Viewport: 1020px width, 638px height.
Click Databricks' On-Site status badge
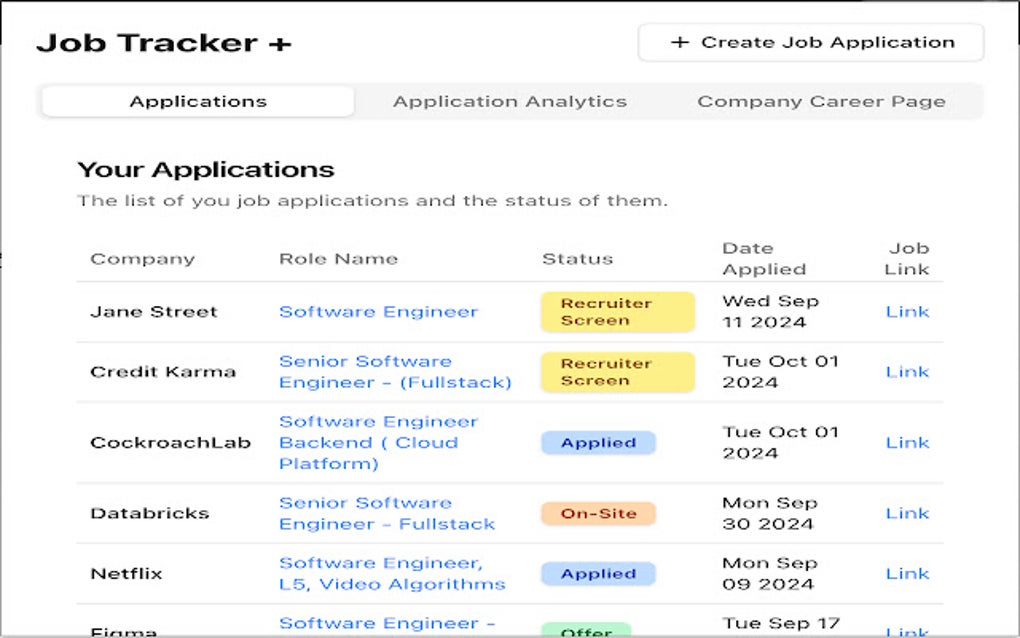click(598, 512)
